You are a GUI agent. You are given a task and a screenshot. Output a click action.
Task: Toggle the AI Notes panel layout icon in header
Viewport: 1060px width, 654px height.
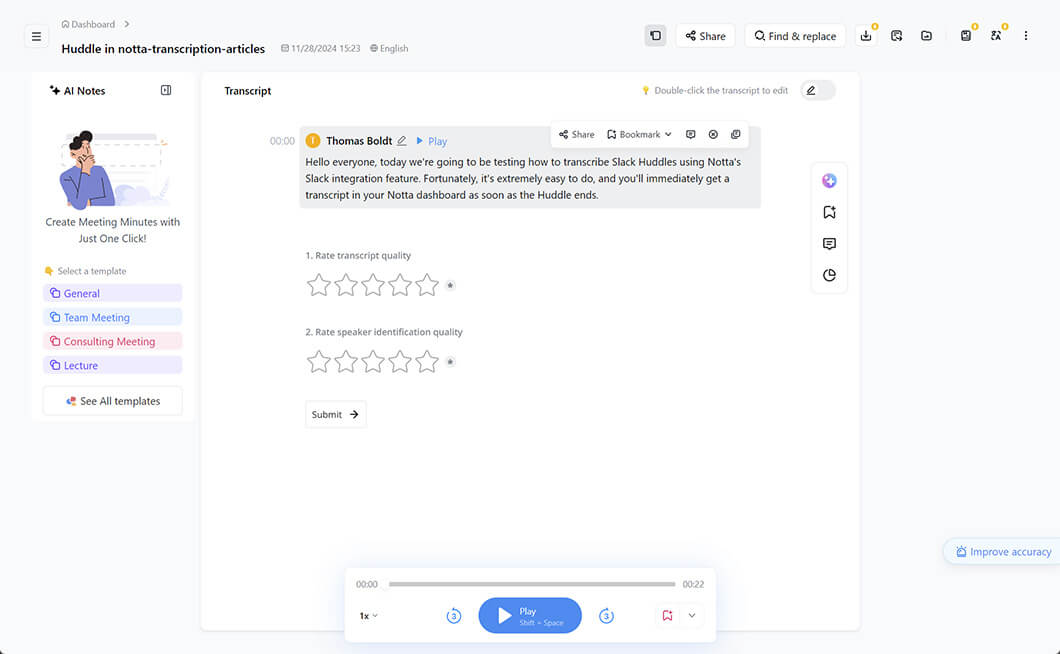(655, 36)
